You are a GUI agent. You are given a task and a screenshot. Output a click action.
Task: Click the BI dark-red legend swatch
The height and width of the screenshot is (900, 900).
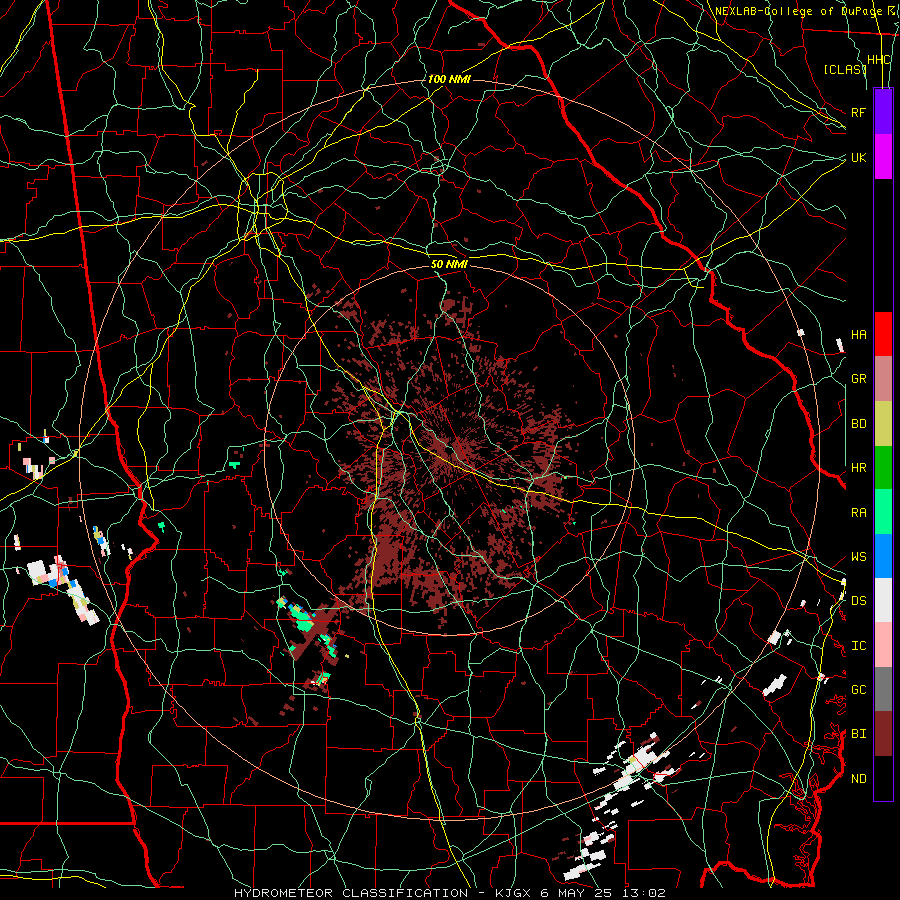click(883, 734)
